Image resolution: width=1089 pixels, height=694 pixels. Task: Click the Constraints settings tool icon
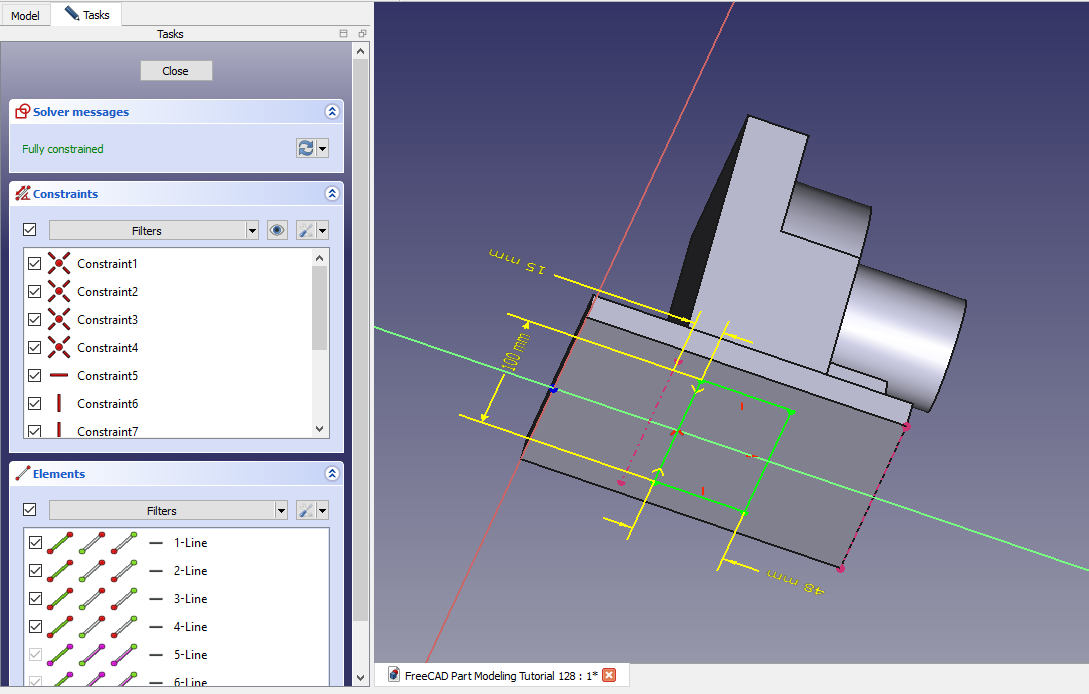(307, 230)
